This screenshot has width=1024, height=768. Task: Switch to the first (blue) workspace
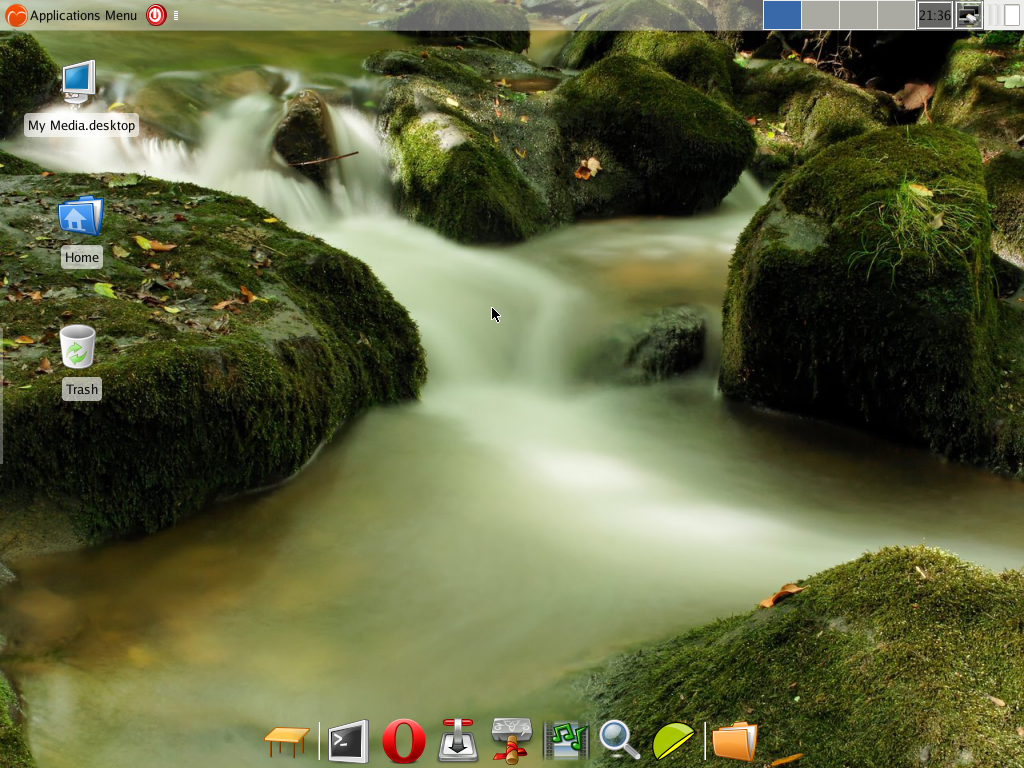pos(782,15)
